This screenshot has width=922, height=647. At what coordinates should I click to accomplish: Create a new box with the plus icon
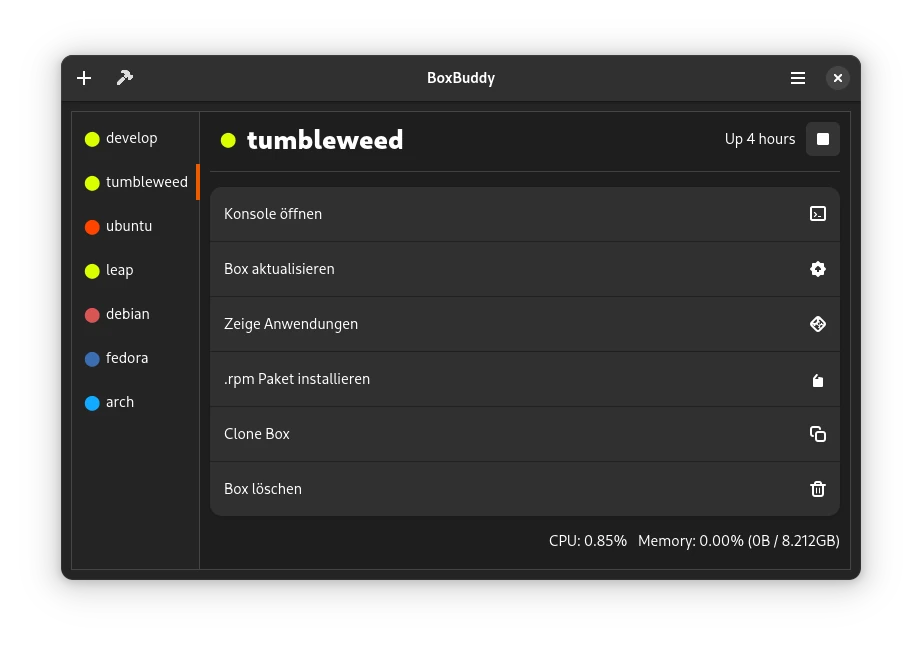[x=84, y=77]
